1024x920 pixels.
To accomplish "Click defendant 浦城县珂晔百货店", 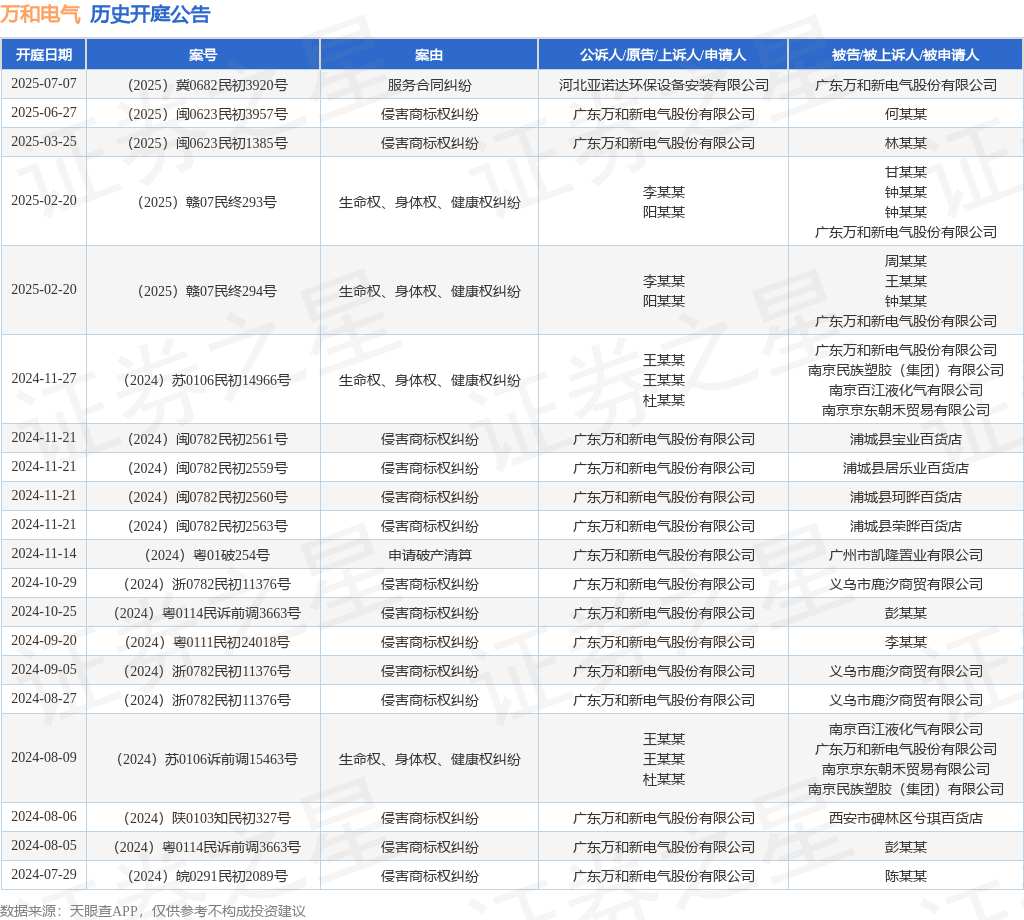I will pyautogui.click(x=906, y=497).
